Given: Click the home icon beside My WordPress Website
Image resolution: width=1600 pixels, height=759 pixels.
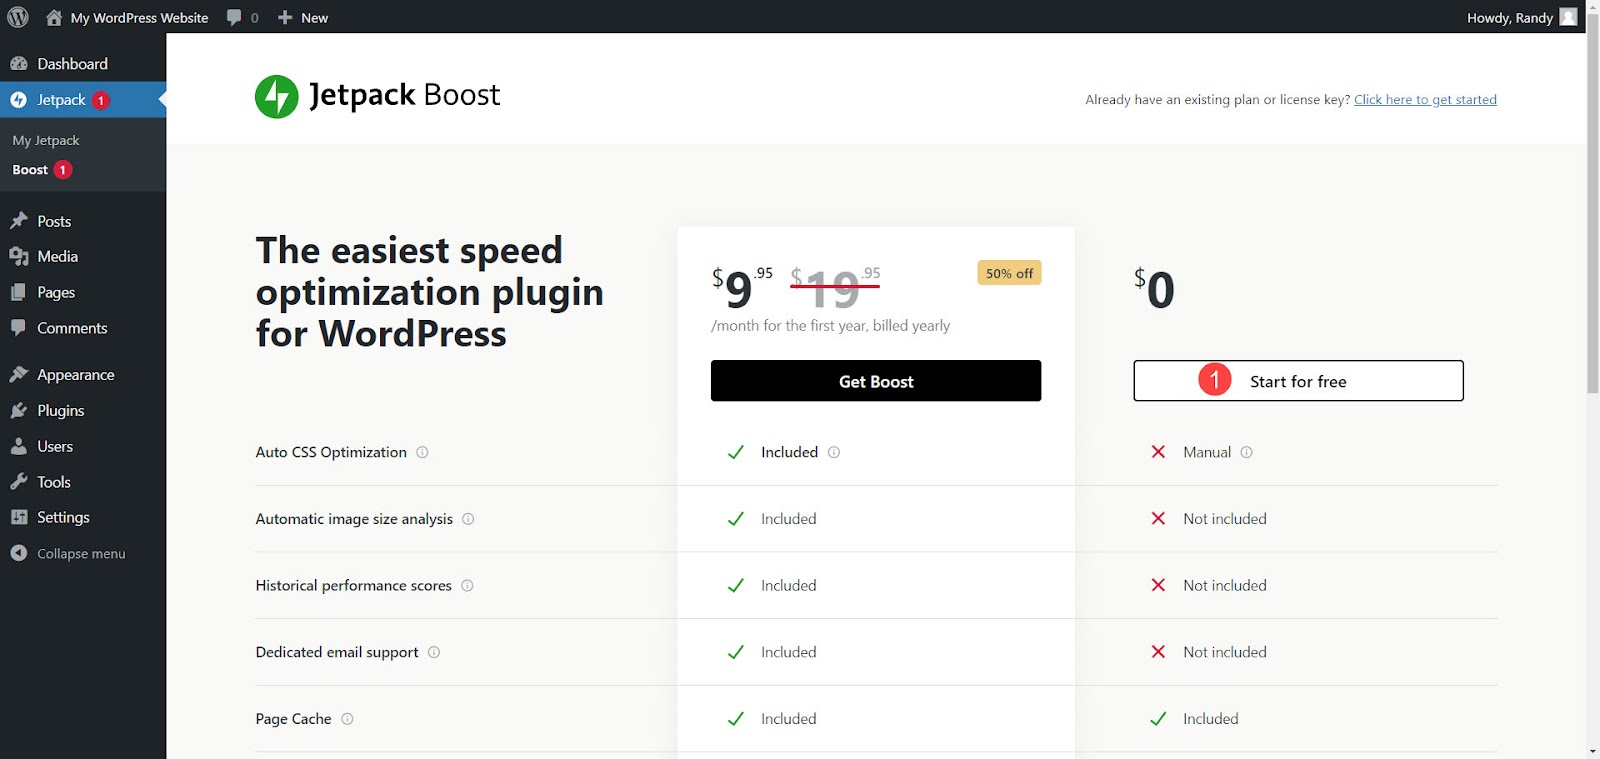Looking at the screenshot, I should [x=54, y=17].
